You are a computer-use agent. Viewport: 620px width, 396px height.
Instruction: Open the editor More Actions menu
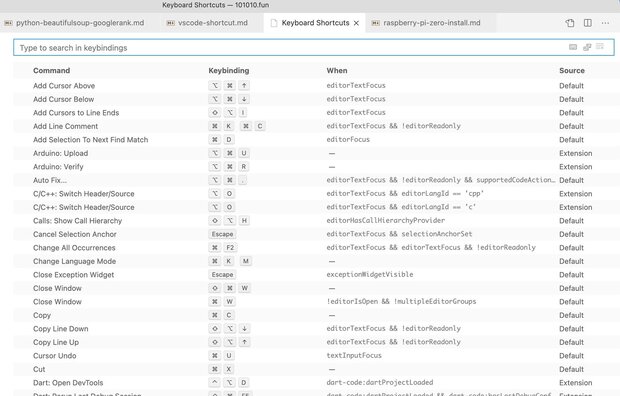pos(605,23)
